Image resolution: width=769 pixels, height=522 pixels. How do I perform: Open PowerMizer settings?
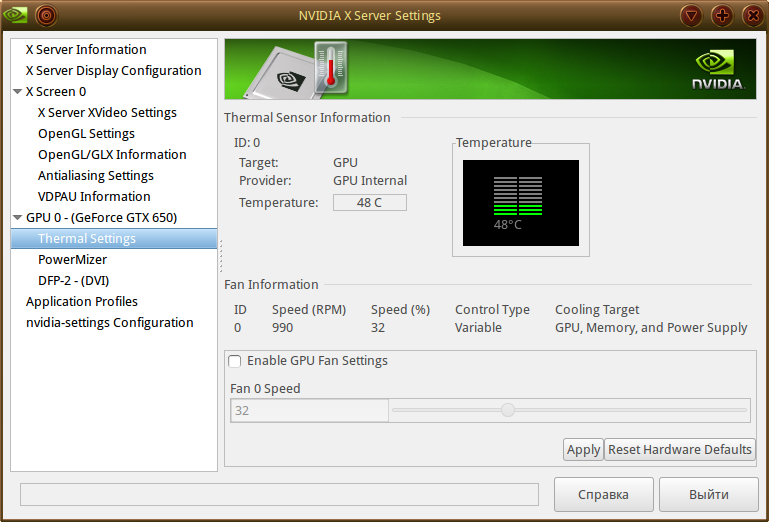(x=73, y=260)
